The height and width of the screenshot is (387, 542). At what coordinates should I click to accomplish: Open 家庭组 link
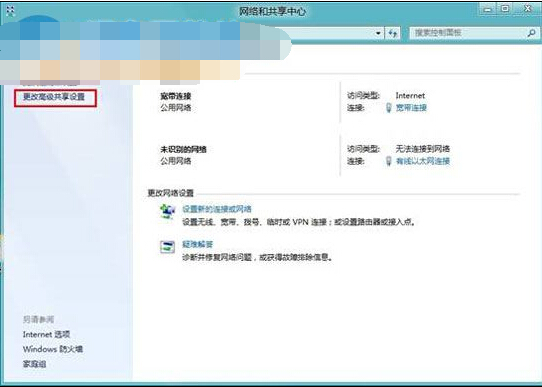34,364
